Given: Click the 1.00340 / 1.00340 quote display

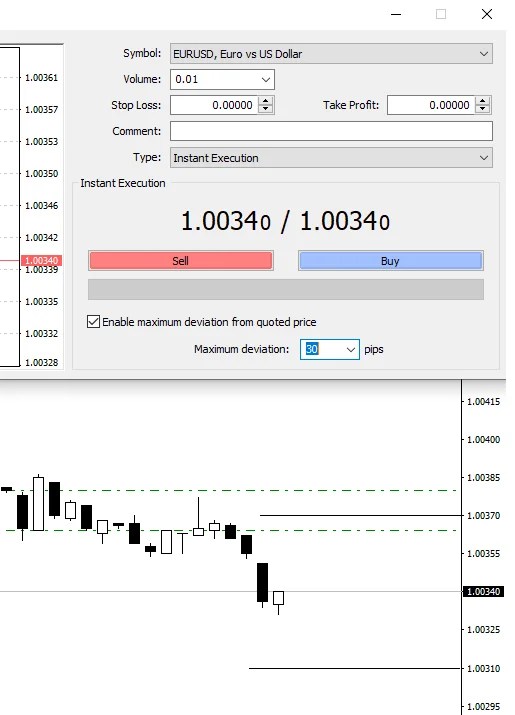Looking at the screenshot, I should 285,221.
